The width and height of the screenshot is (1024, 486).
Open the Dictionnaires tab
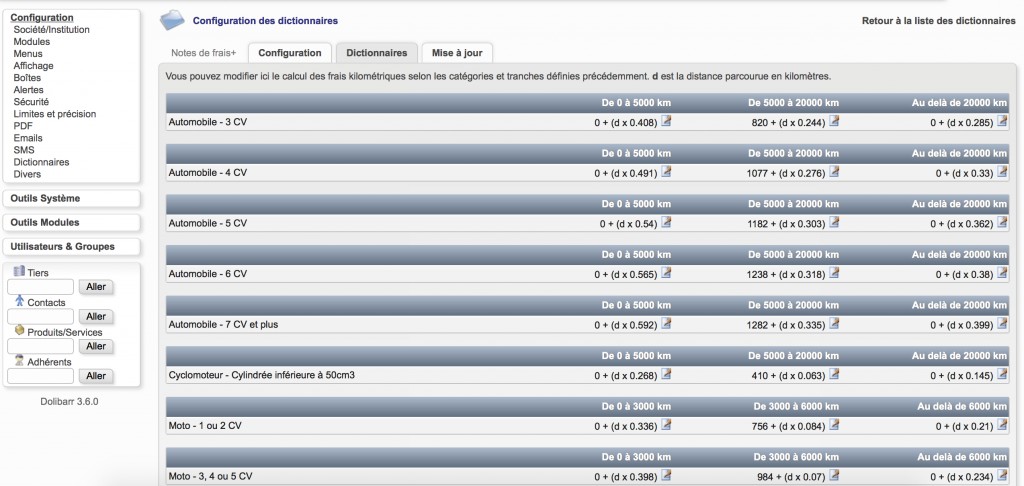click(x=377, y=53)
